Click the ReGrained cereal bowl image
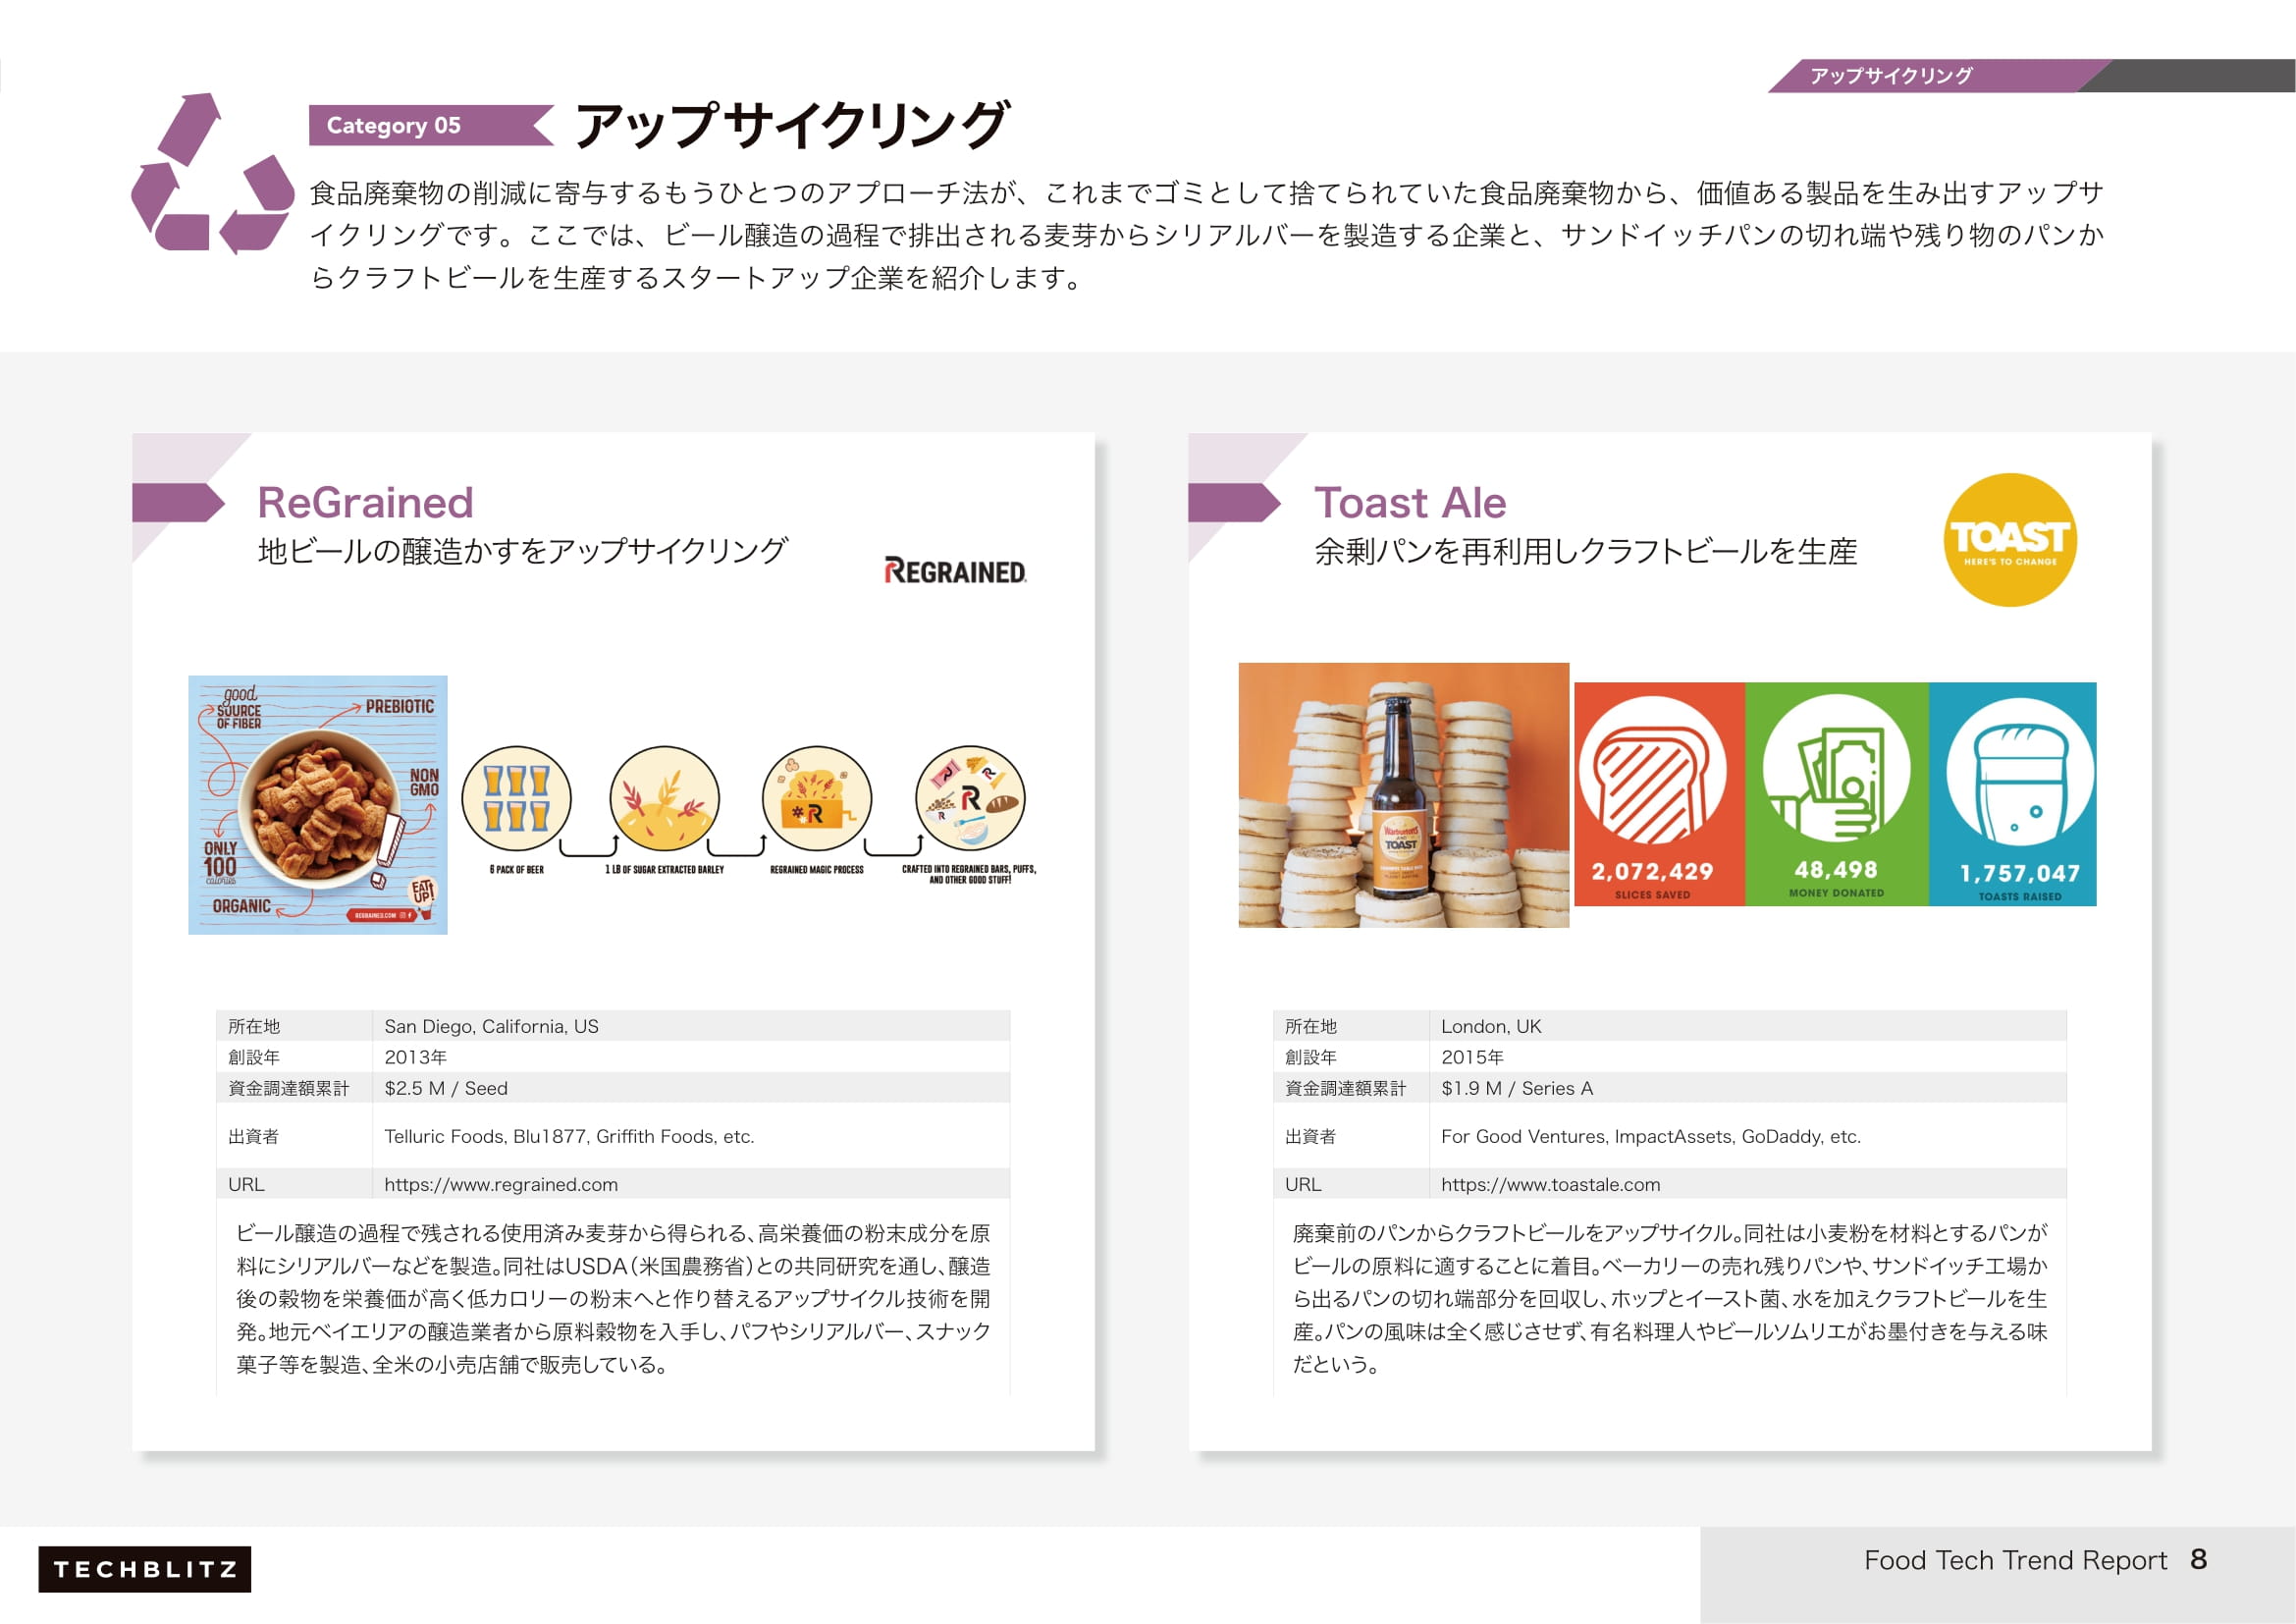 [x=318, y=805]
